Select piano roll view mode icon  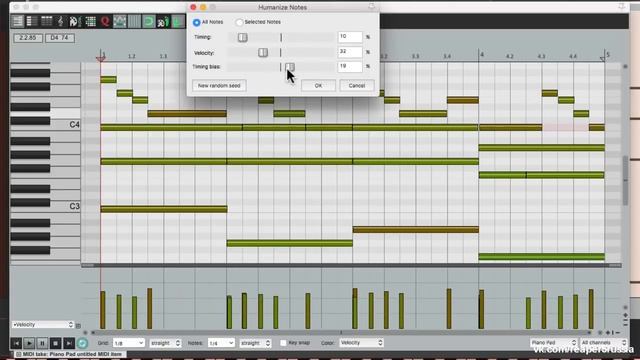tap(18, 21)
